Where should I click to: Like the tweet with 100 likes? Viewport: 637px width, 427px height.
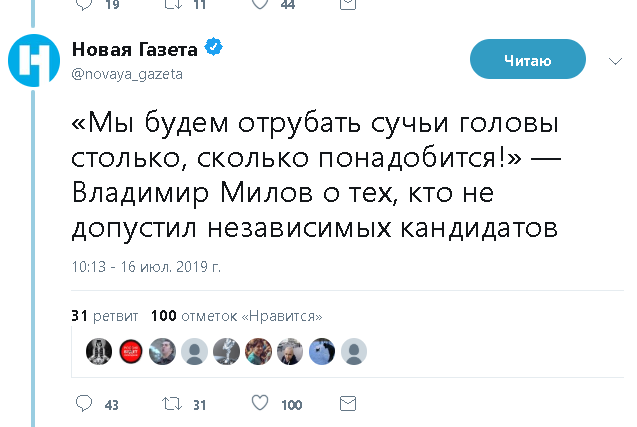coord(259,404)
